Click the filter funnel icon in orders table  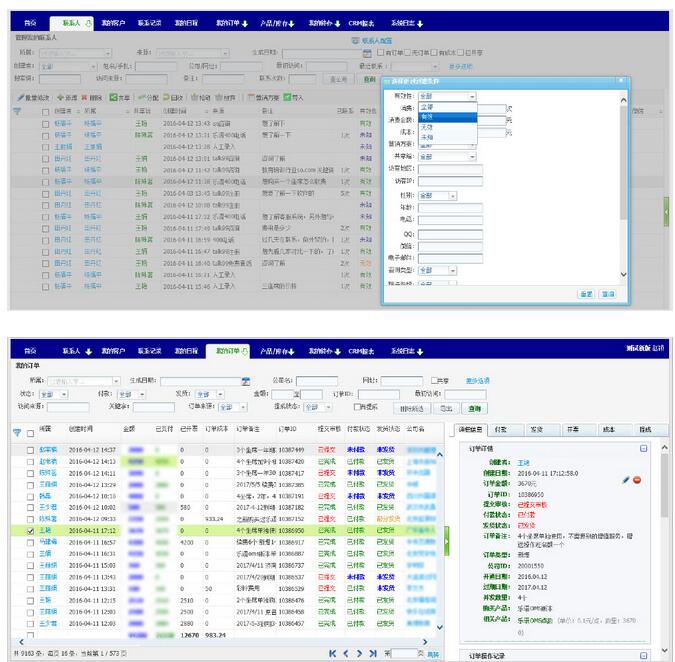17,433
